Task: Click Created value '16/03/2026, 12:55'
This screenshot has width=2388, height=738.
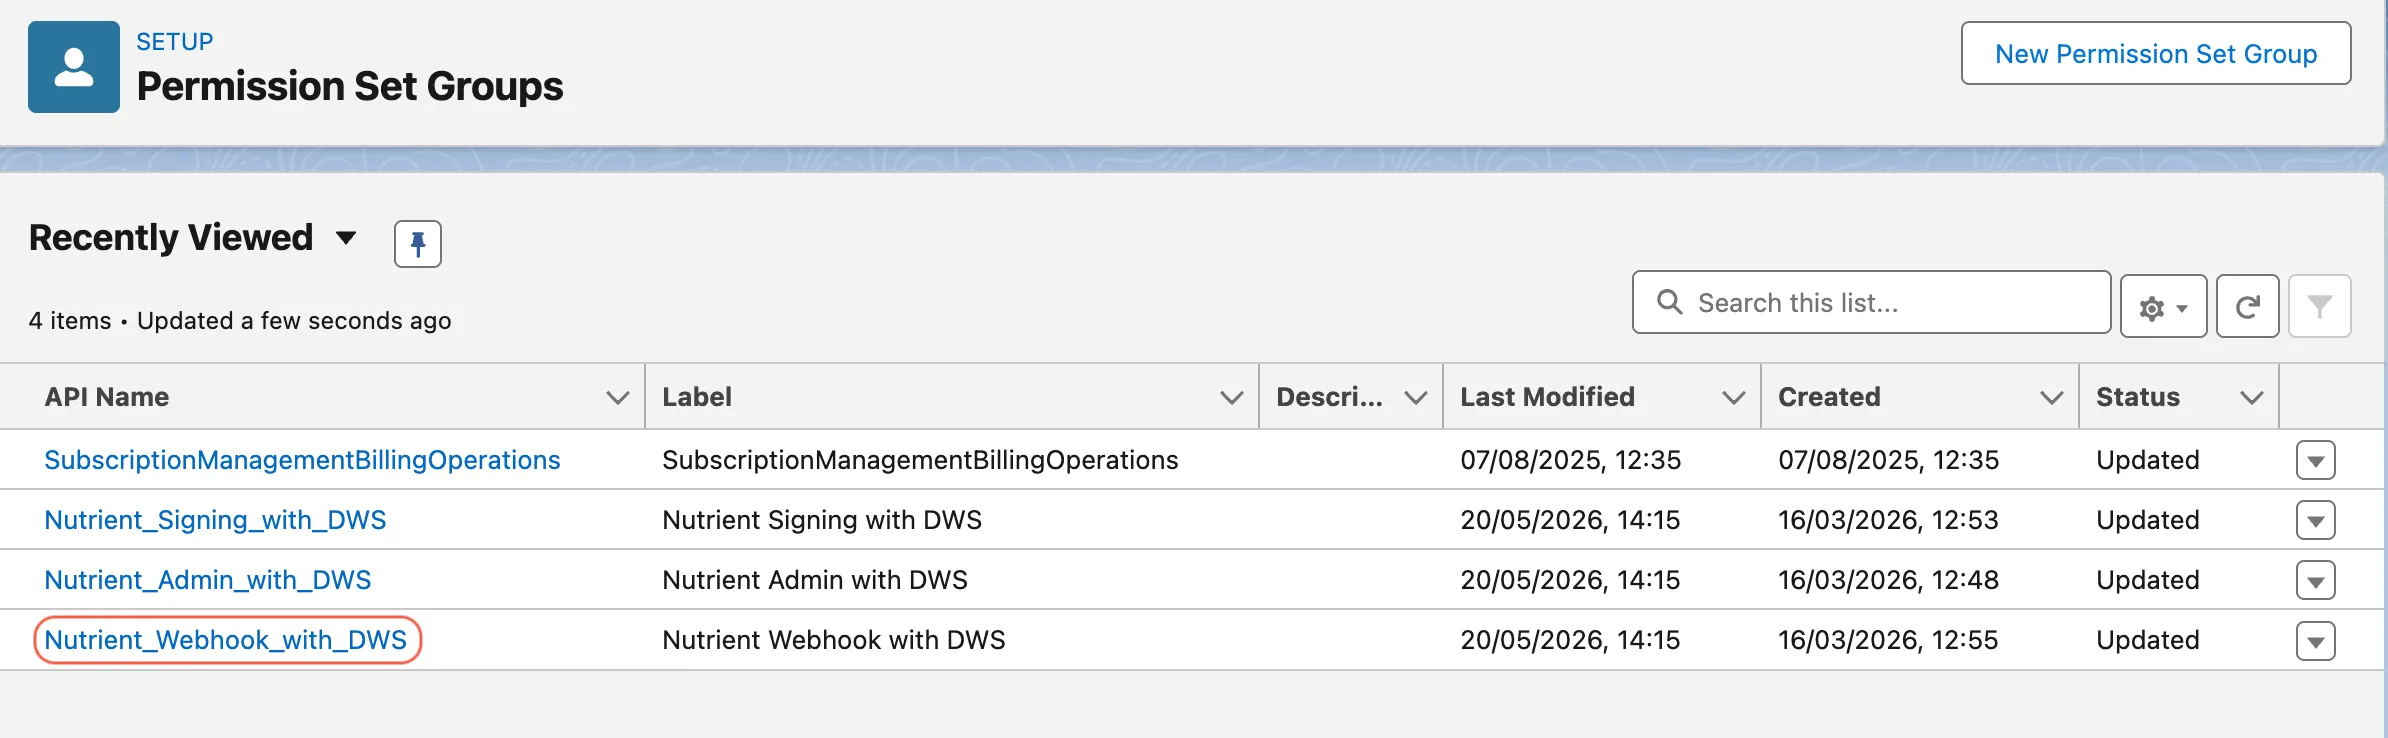Action: [x=1888, y=640]
